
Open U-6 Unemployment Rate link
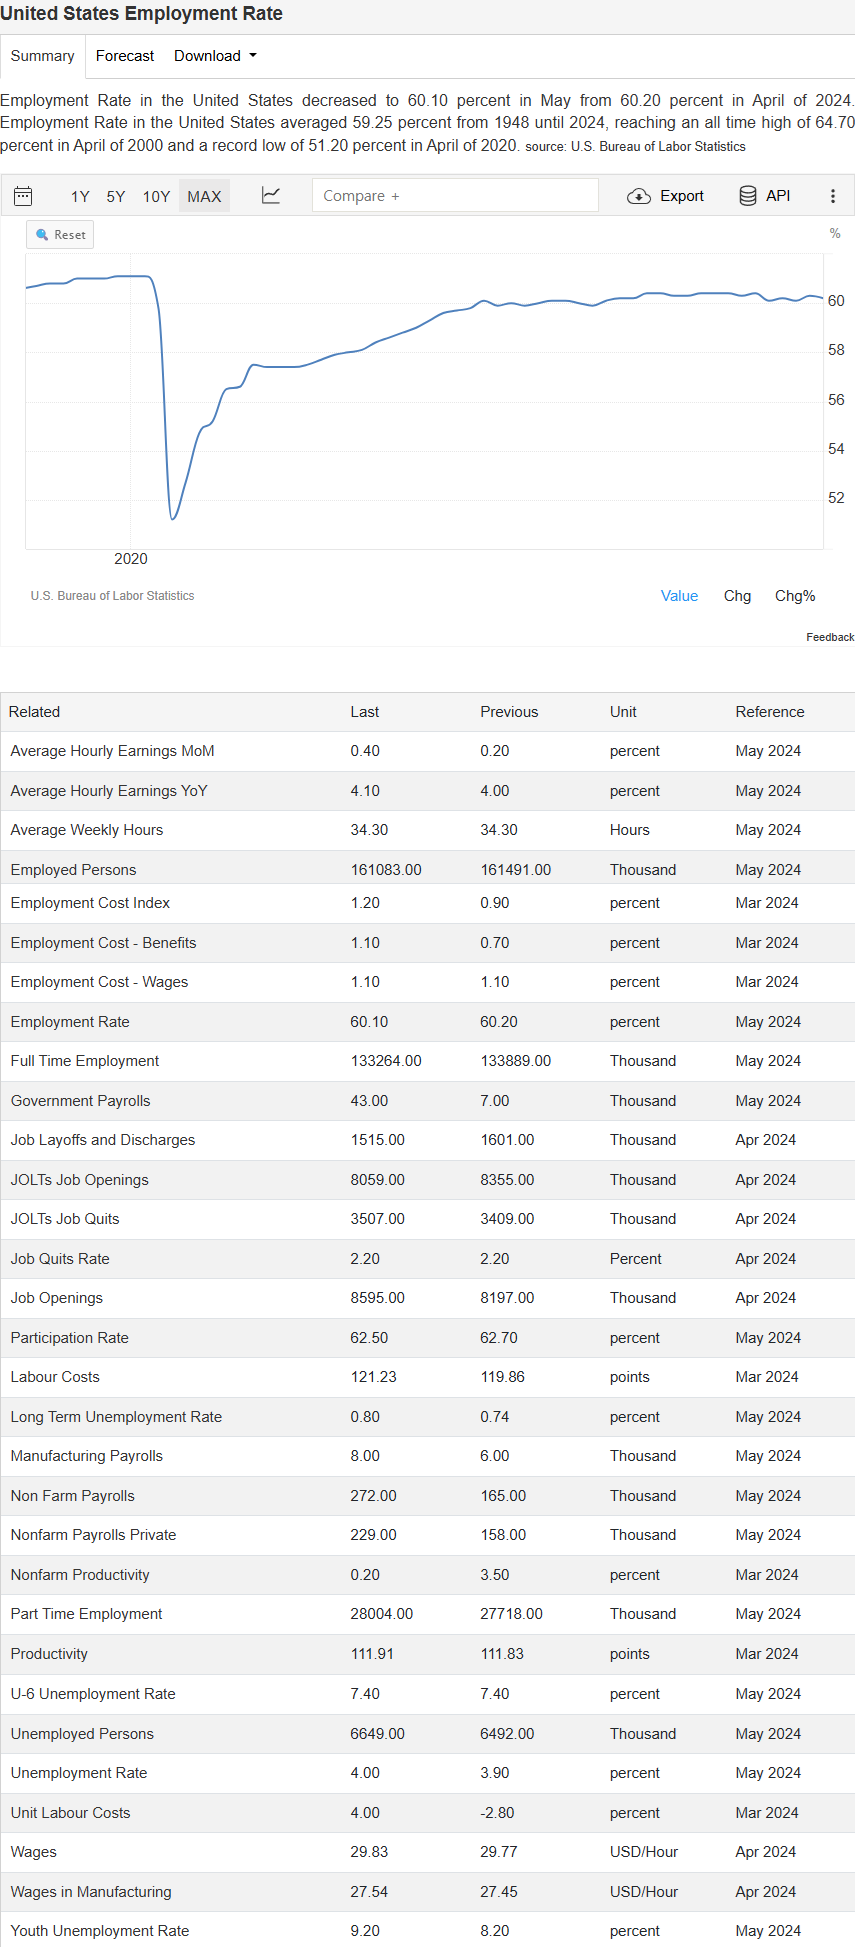click(93, 1694)
